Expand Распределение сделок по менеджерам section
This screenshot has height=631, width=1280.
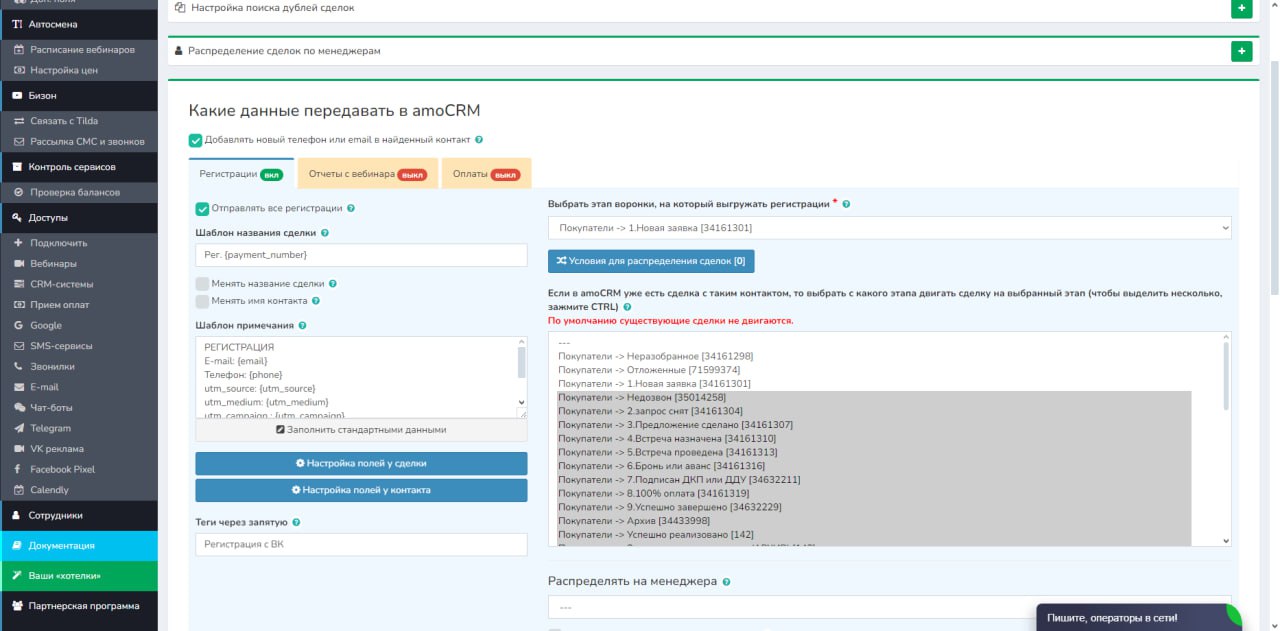1241,51
